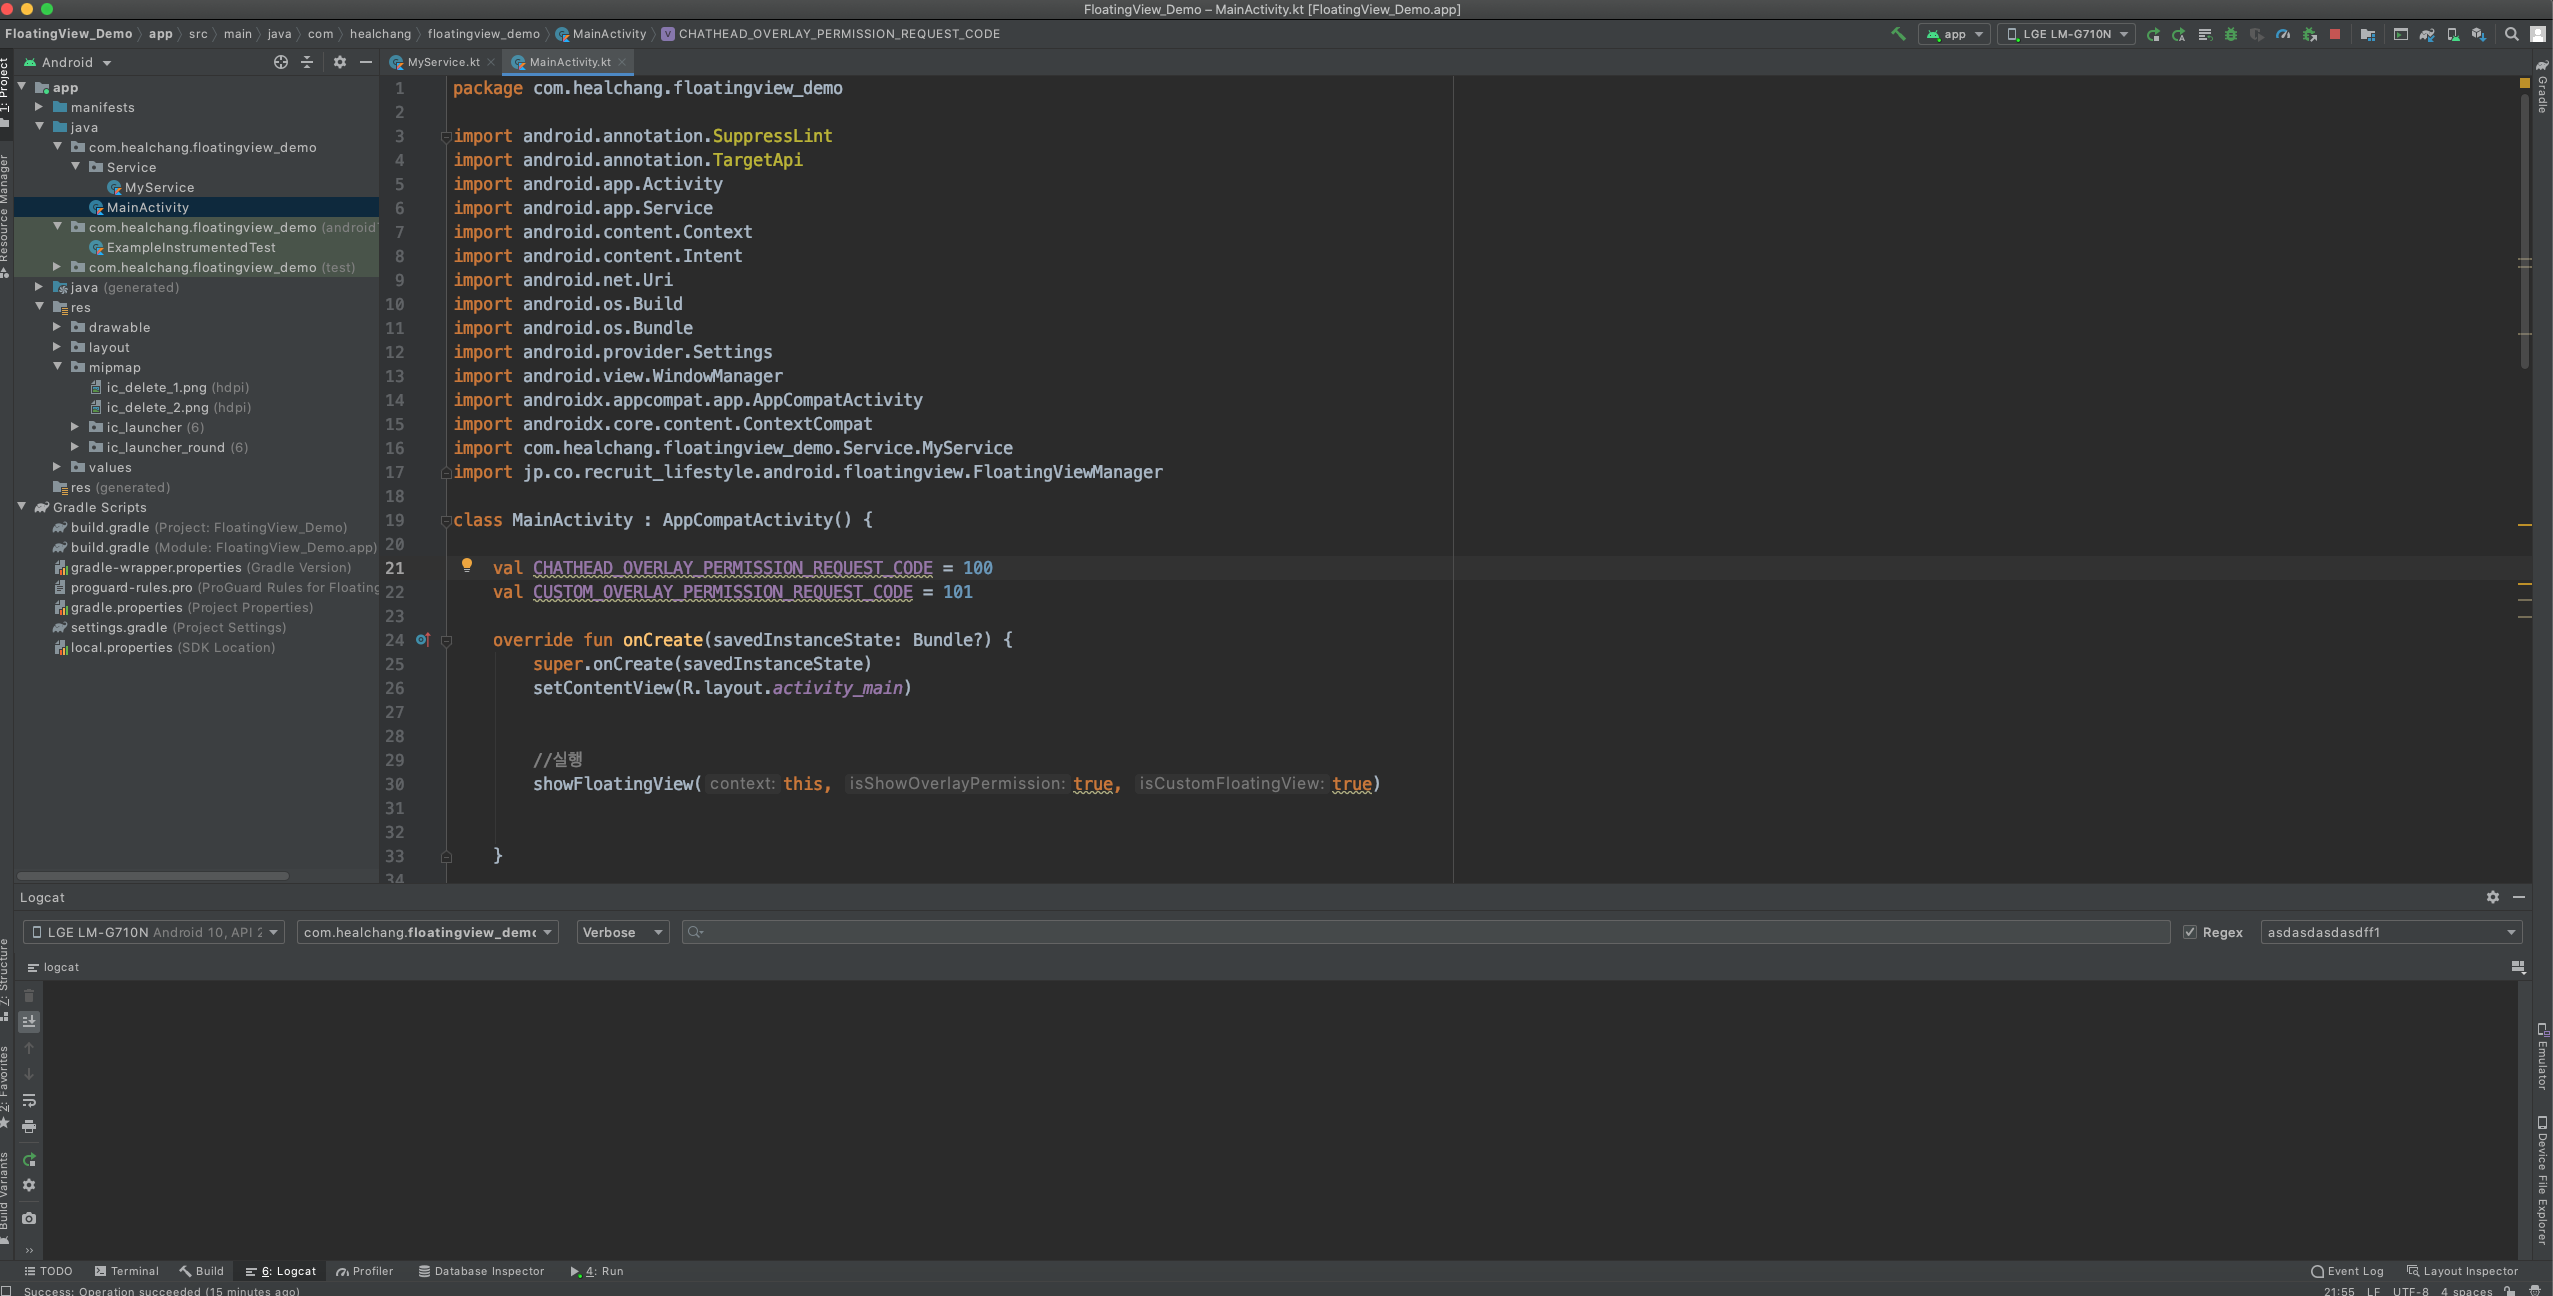Expand the manifests folder in project tree

pos(39,107)
